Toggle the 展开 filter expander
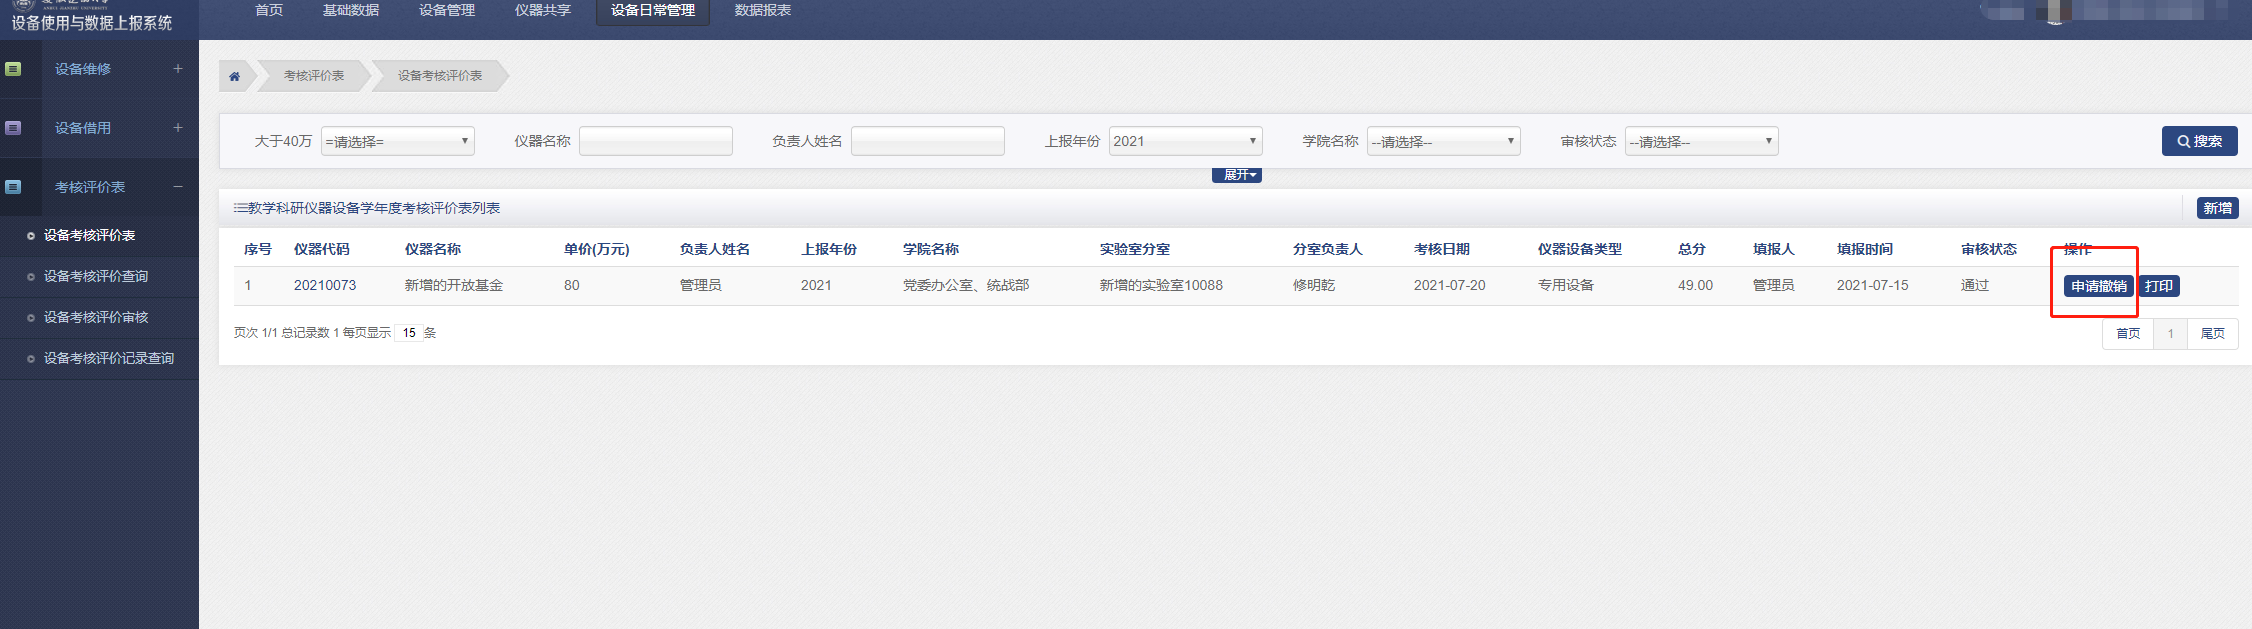Viewport: 2252px width, 629px height. 1237,175
